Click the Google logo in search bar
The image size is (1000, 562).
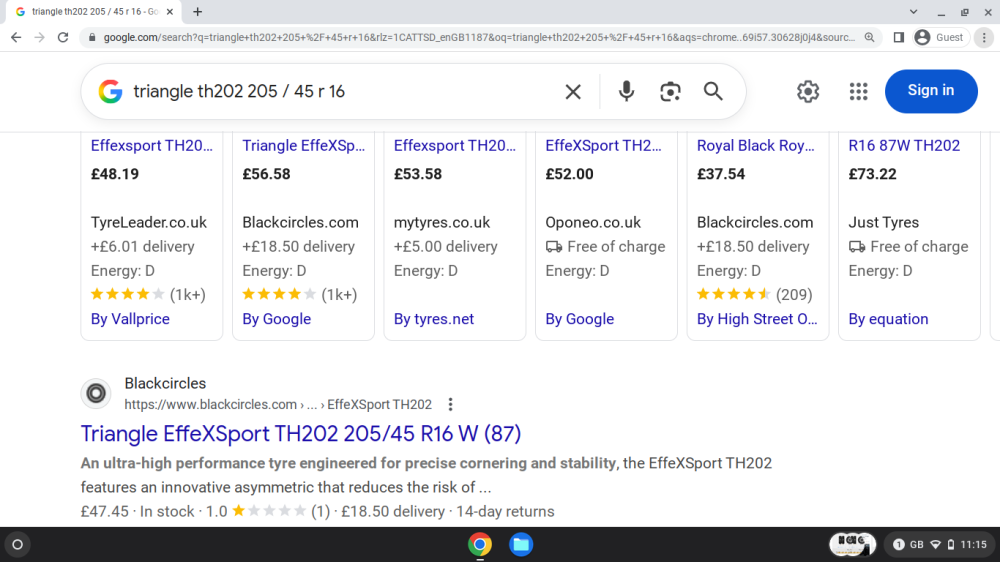pos(110,91)
